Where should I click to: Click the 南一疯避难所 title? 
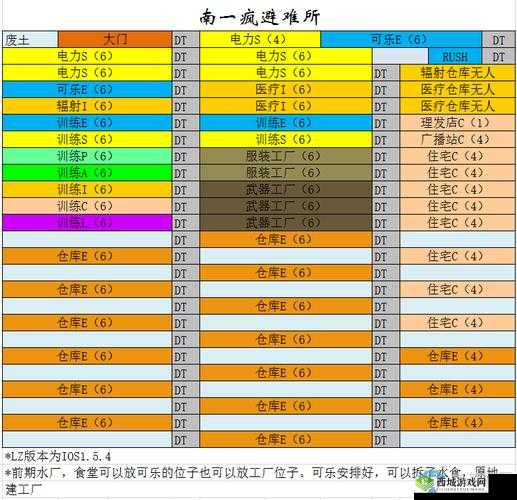pos(260,17)
